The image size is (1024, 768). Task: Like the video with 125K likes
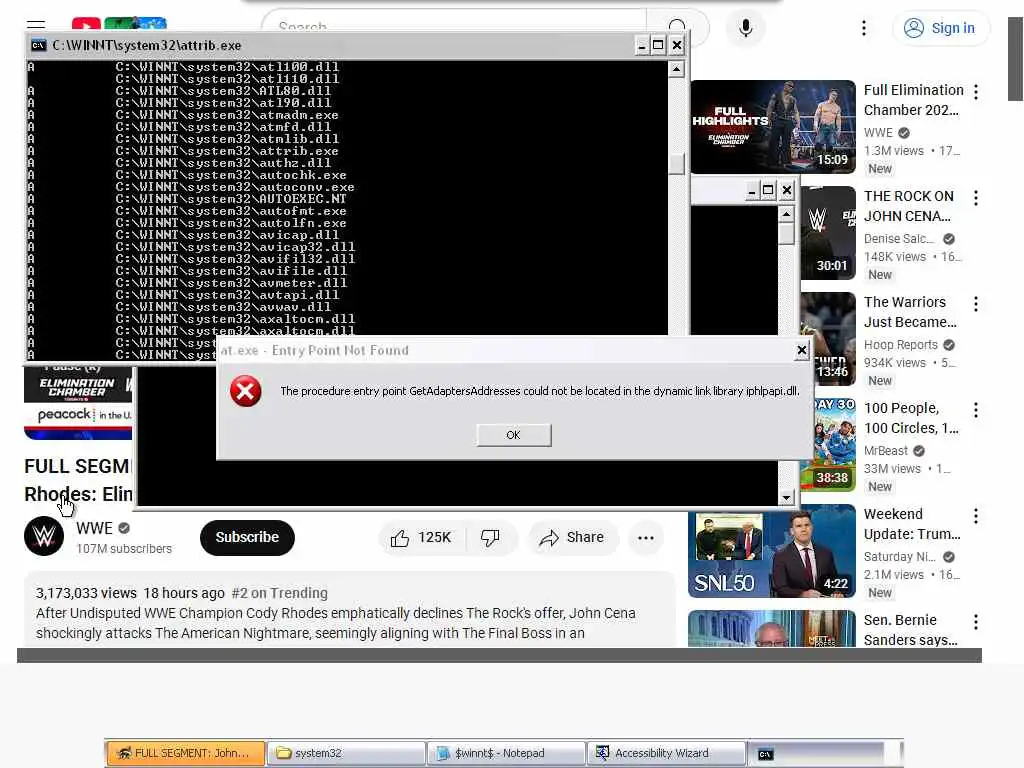click(422, 537)
